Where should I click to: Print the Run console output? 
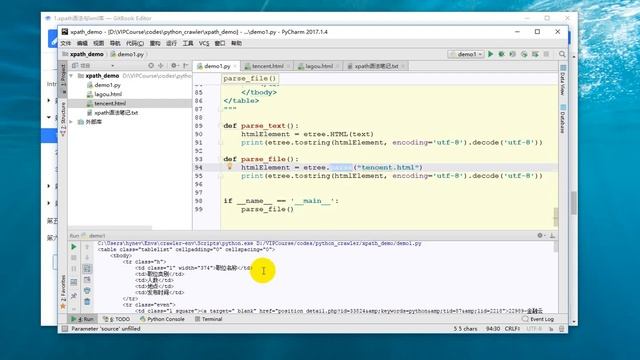[87, 291]
